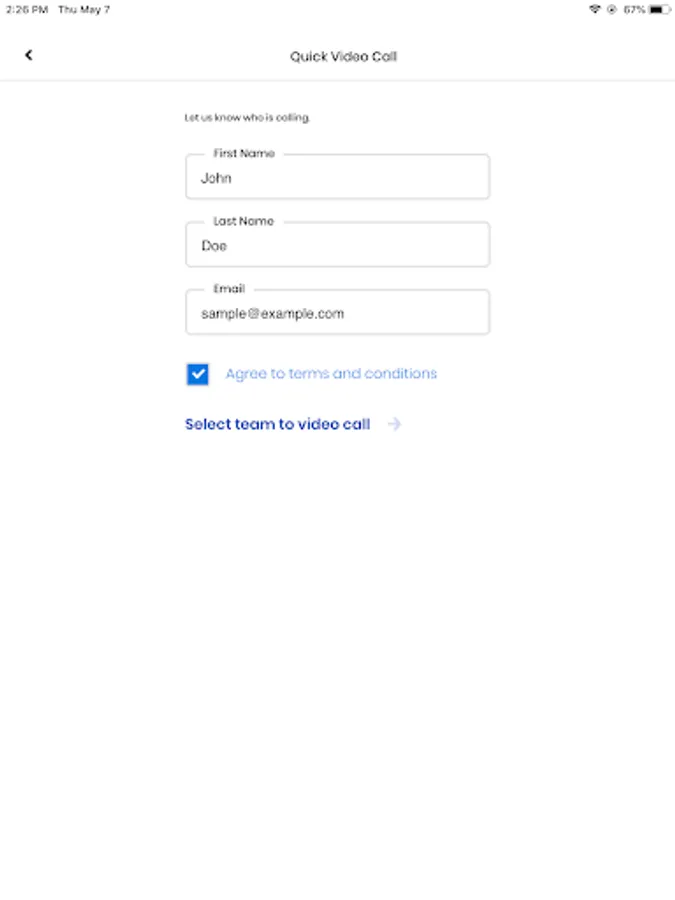Focus the Last Name field containing Doe
This screenshot has height=900, width=675.
click(338, 245)
